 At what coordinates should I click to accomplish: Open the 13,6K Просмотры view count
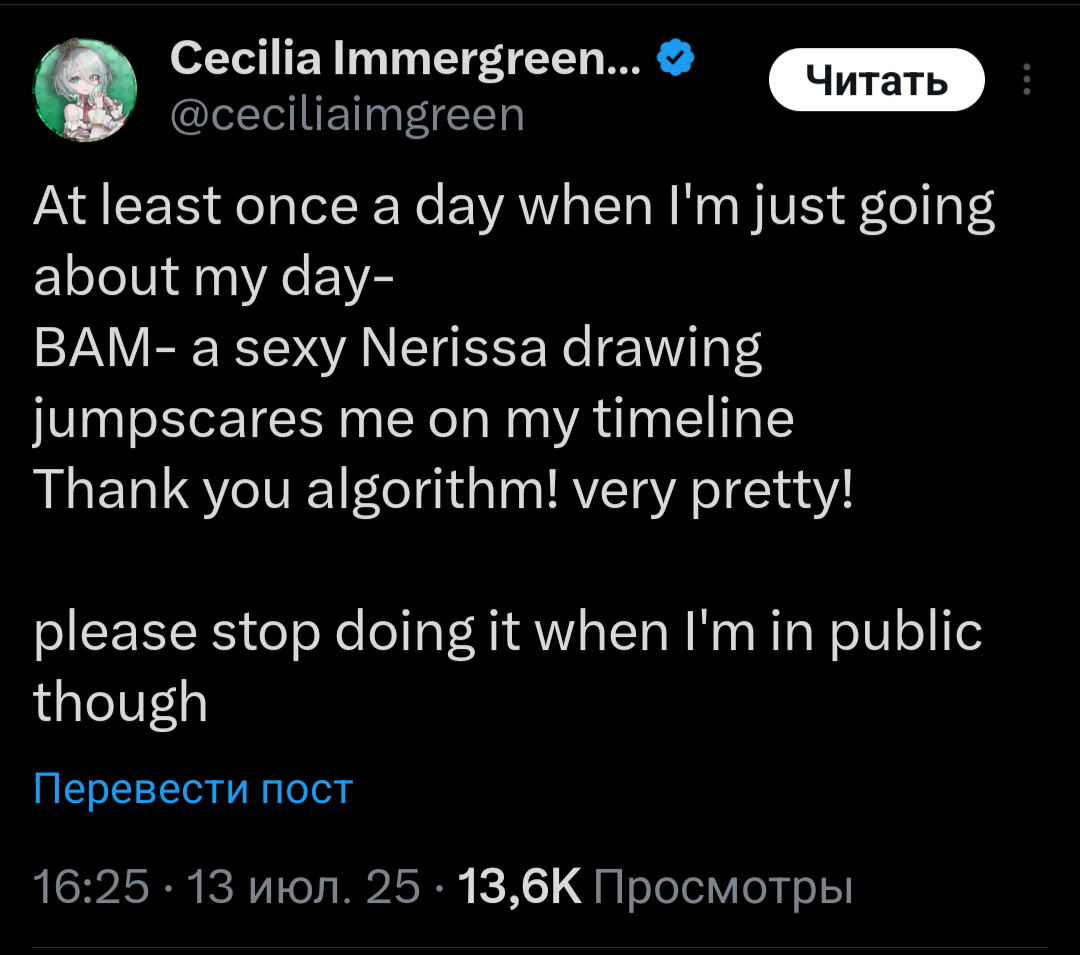(x=654, y=887)
